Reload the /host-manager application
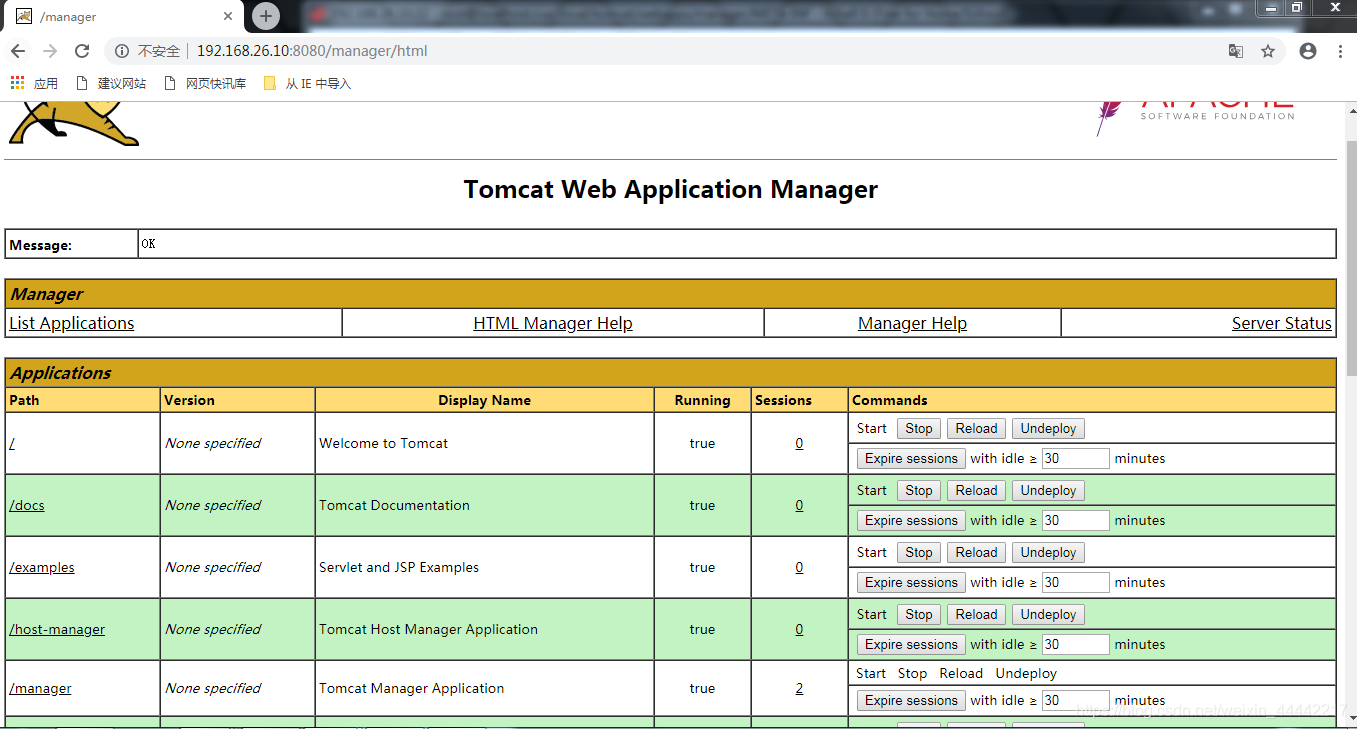The height and width of the screenshot is (729, 1357). coord(976,614)
